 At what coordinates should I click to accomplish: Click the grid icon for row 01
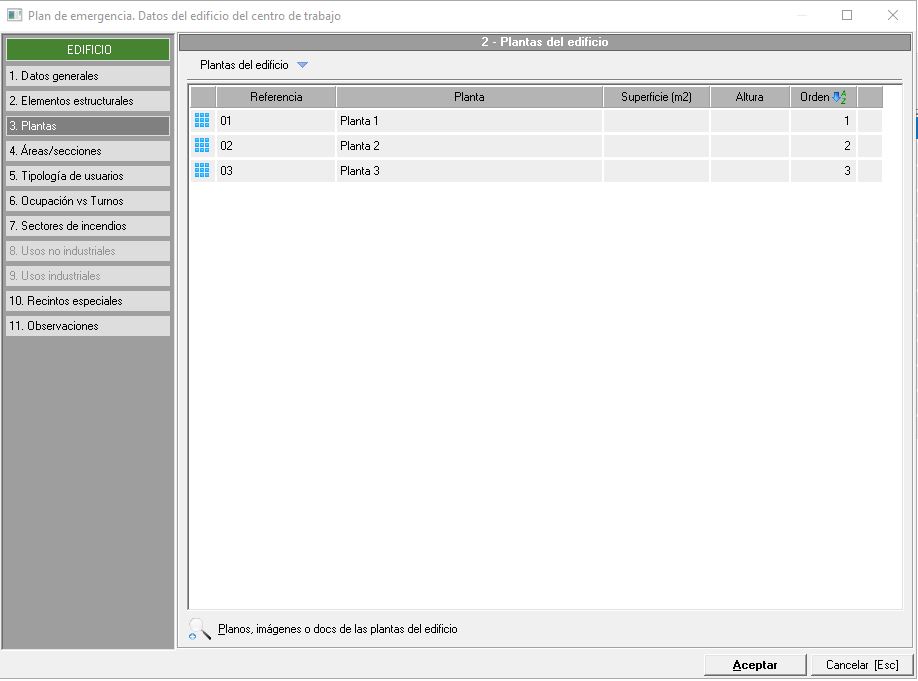pyautogui.click(x=202, y=121)
